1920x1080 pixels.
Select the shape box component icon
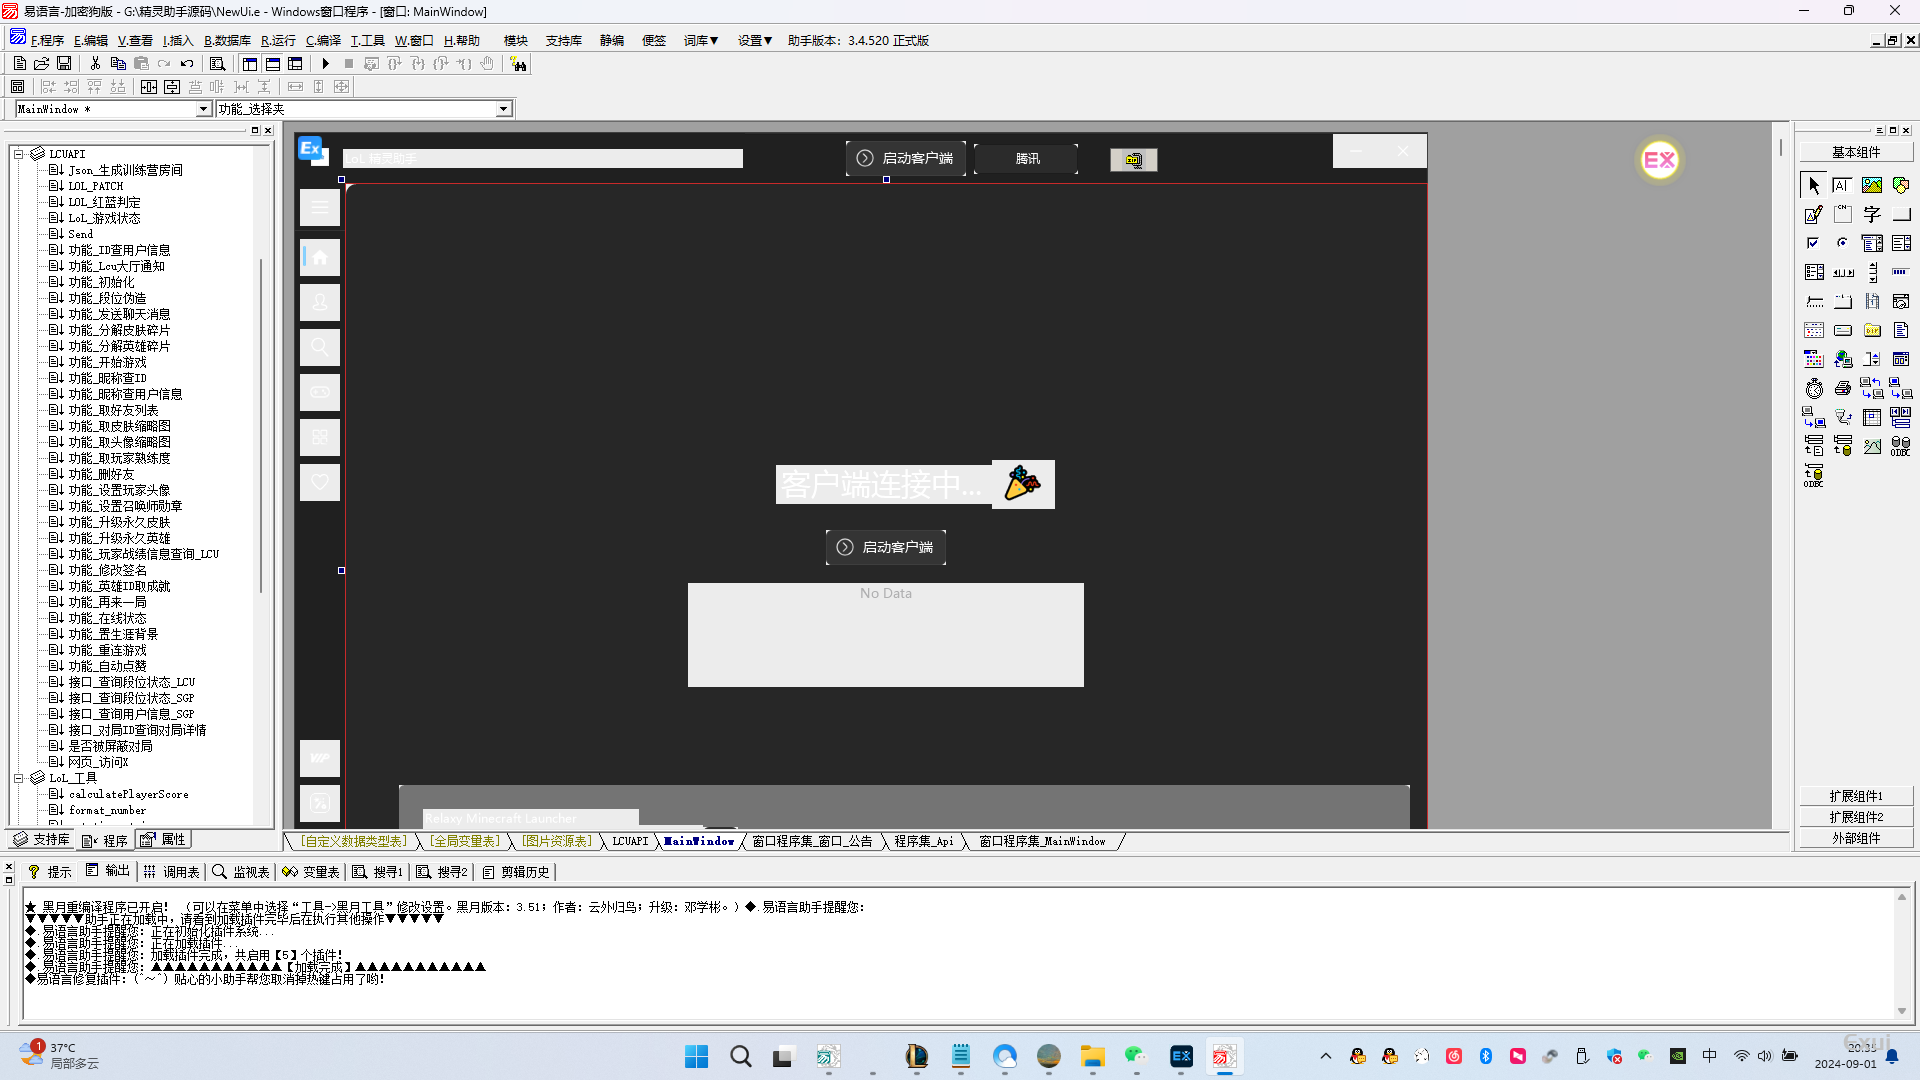click(x=1901, y=185)
